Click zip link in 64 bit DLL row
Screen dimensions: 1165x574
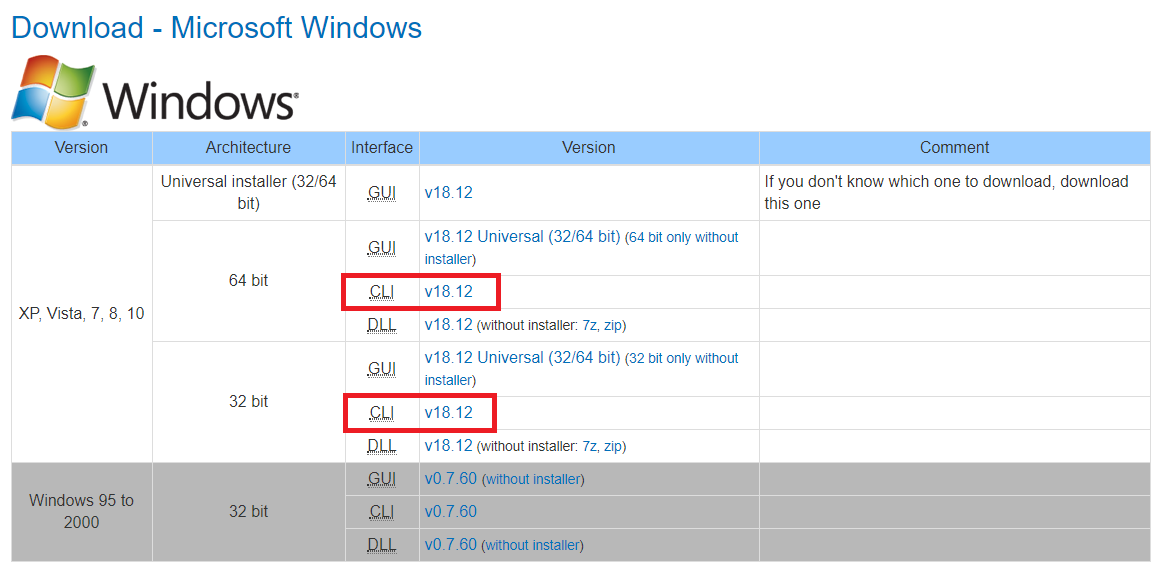612,325
